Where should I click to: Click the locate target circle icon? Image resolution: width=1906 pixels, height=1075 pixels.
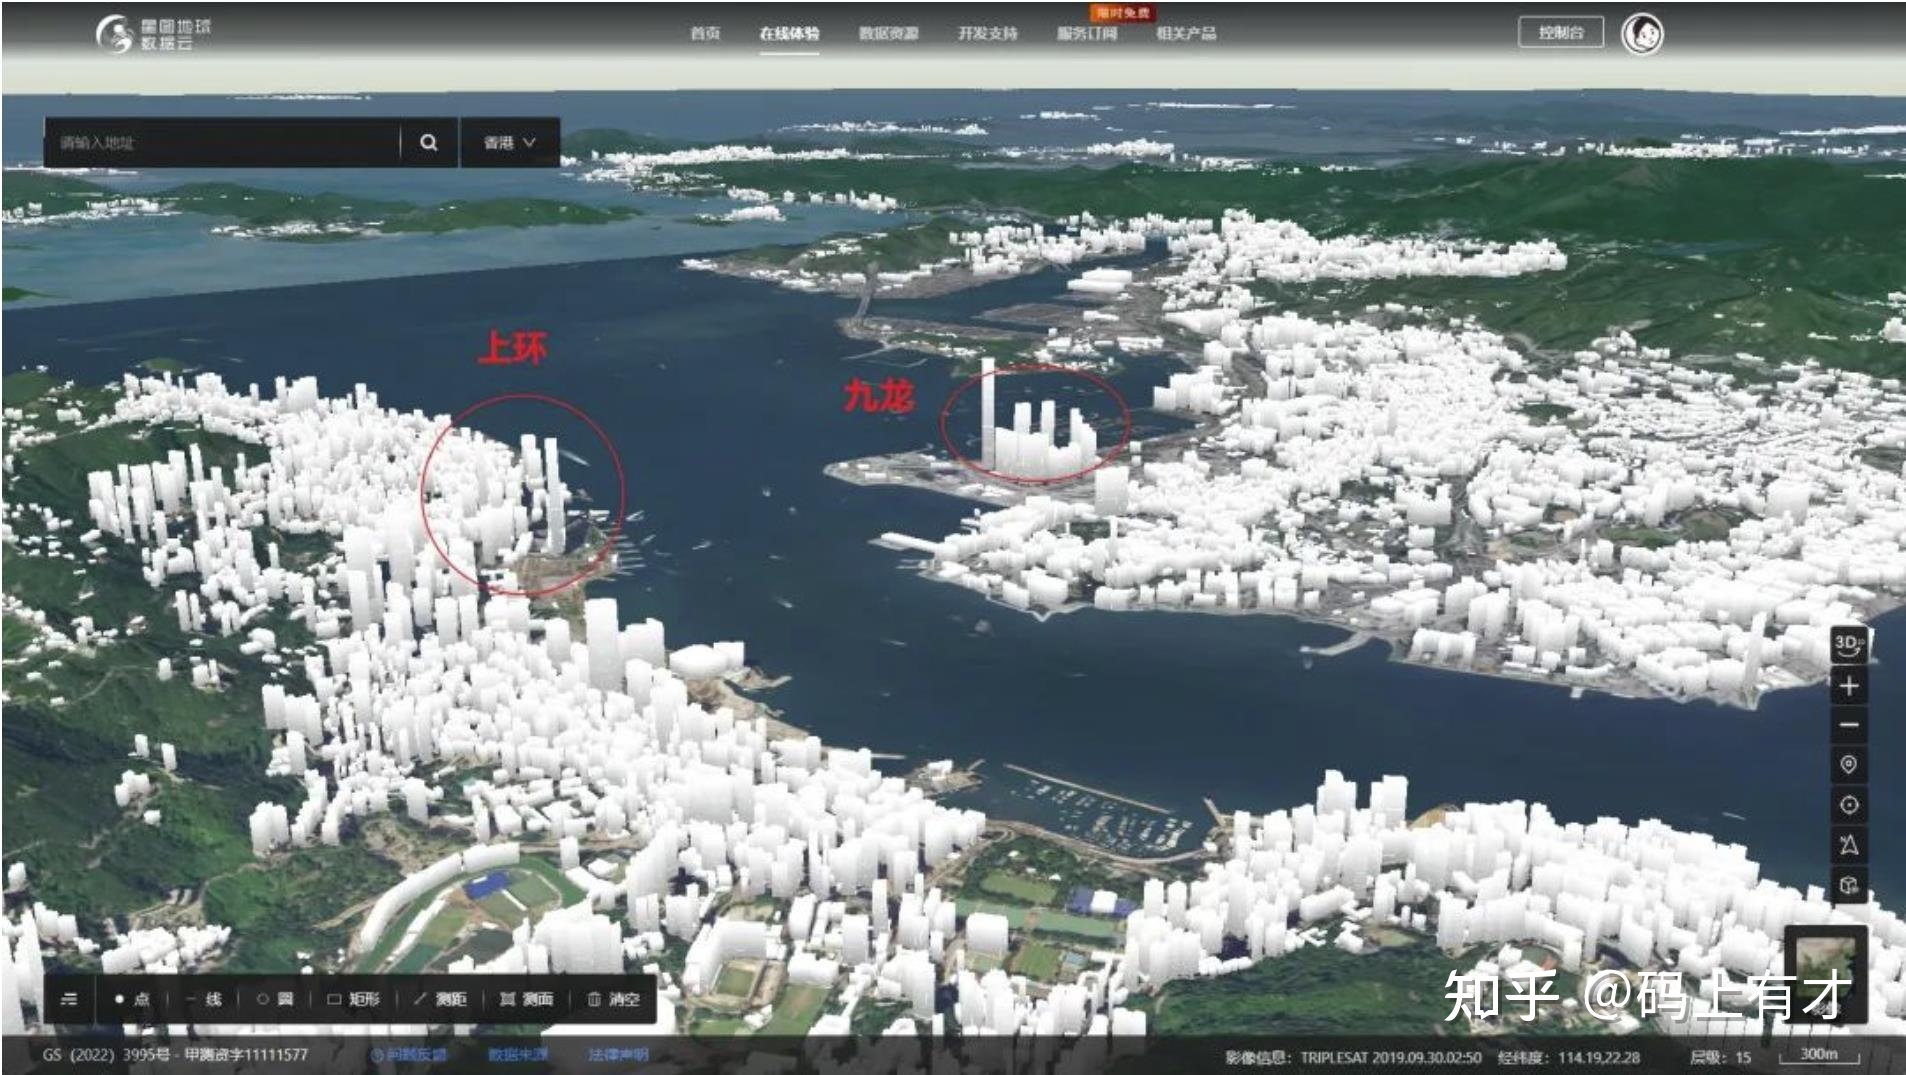(1848, 805)
